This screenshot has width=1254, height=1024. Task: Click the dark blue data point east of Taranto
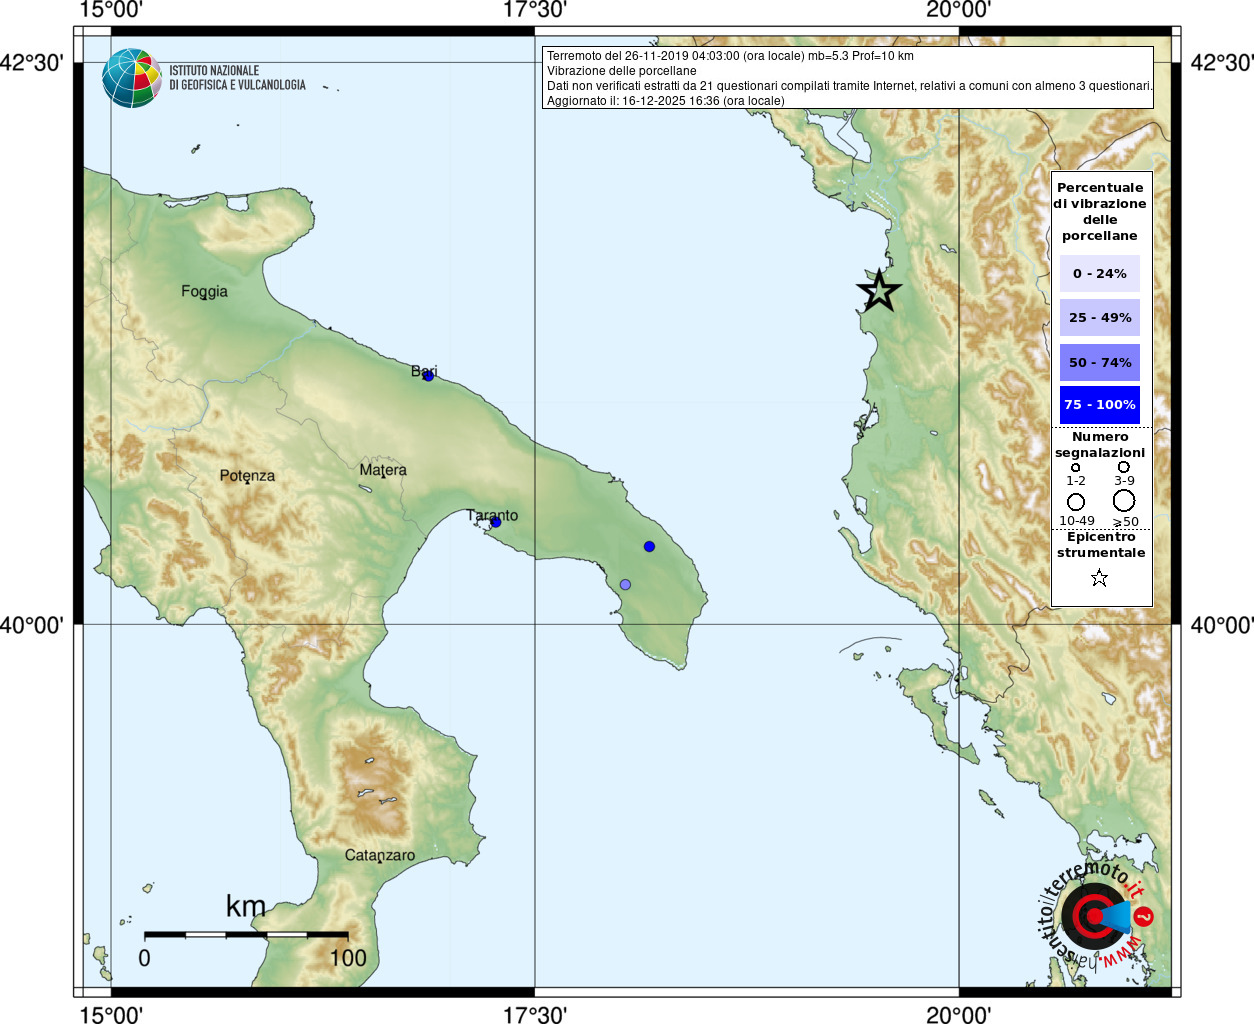[x=649, y=546]
